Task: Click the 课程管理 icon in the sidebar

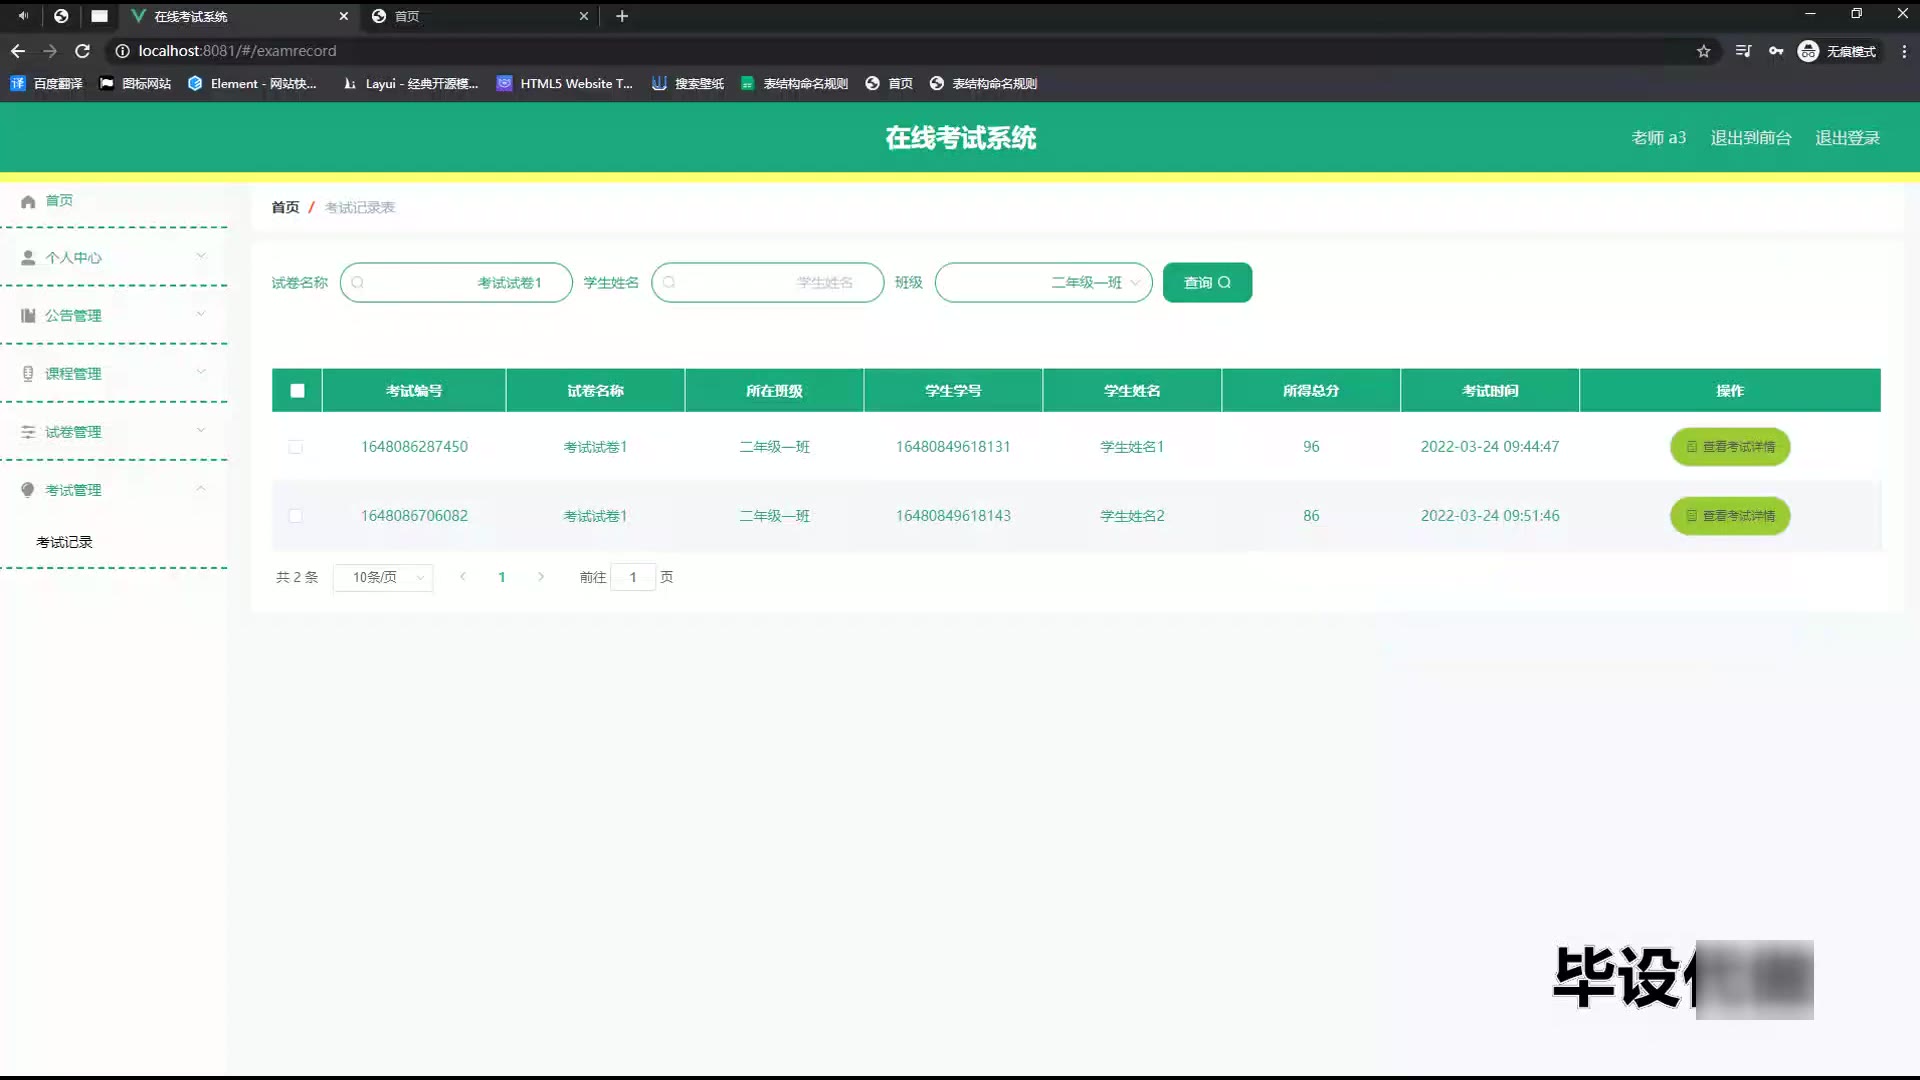Action: coord(28,374)
